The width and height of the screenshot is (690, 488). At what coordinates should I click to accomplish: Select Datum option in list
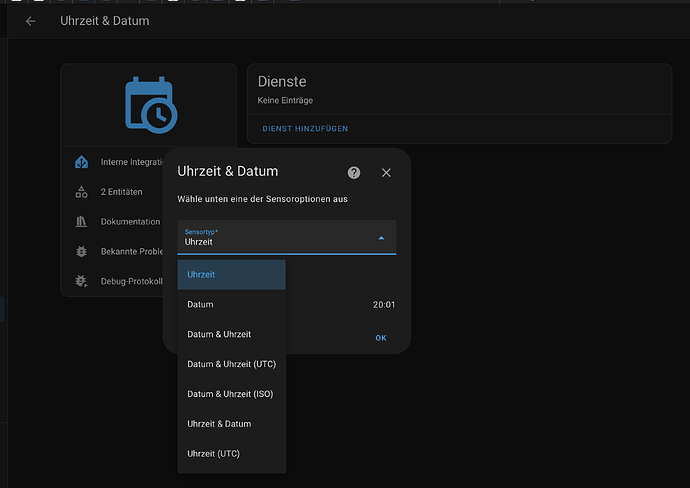click(x=231, y=305)
